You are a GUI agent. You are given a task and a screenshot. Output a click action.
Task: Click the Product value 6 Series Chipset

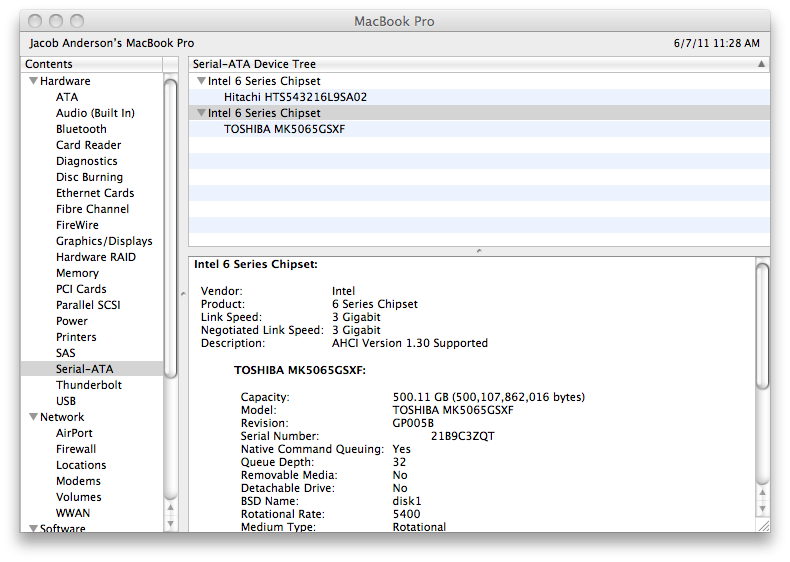(x=375, y=304)
